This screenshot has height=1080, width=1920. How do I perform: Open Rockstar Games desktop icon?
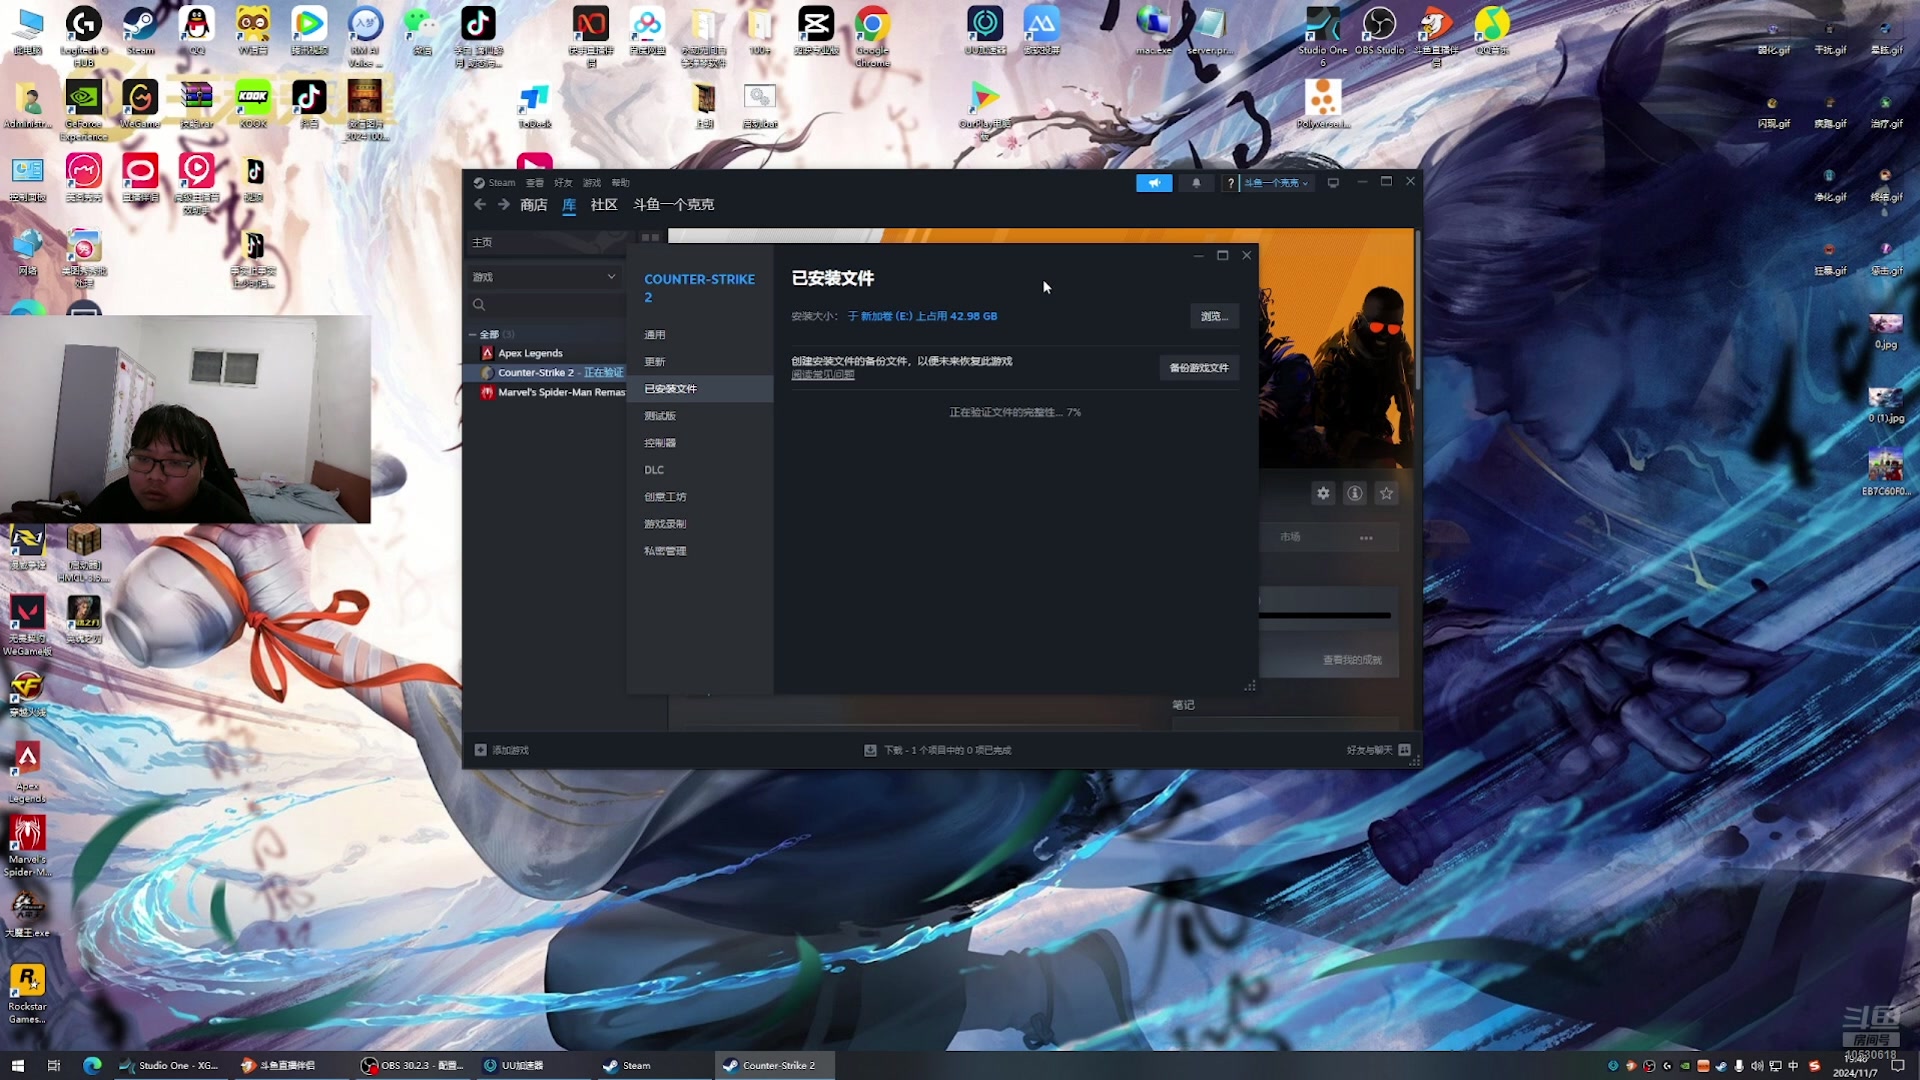(x=27, y=994)
